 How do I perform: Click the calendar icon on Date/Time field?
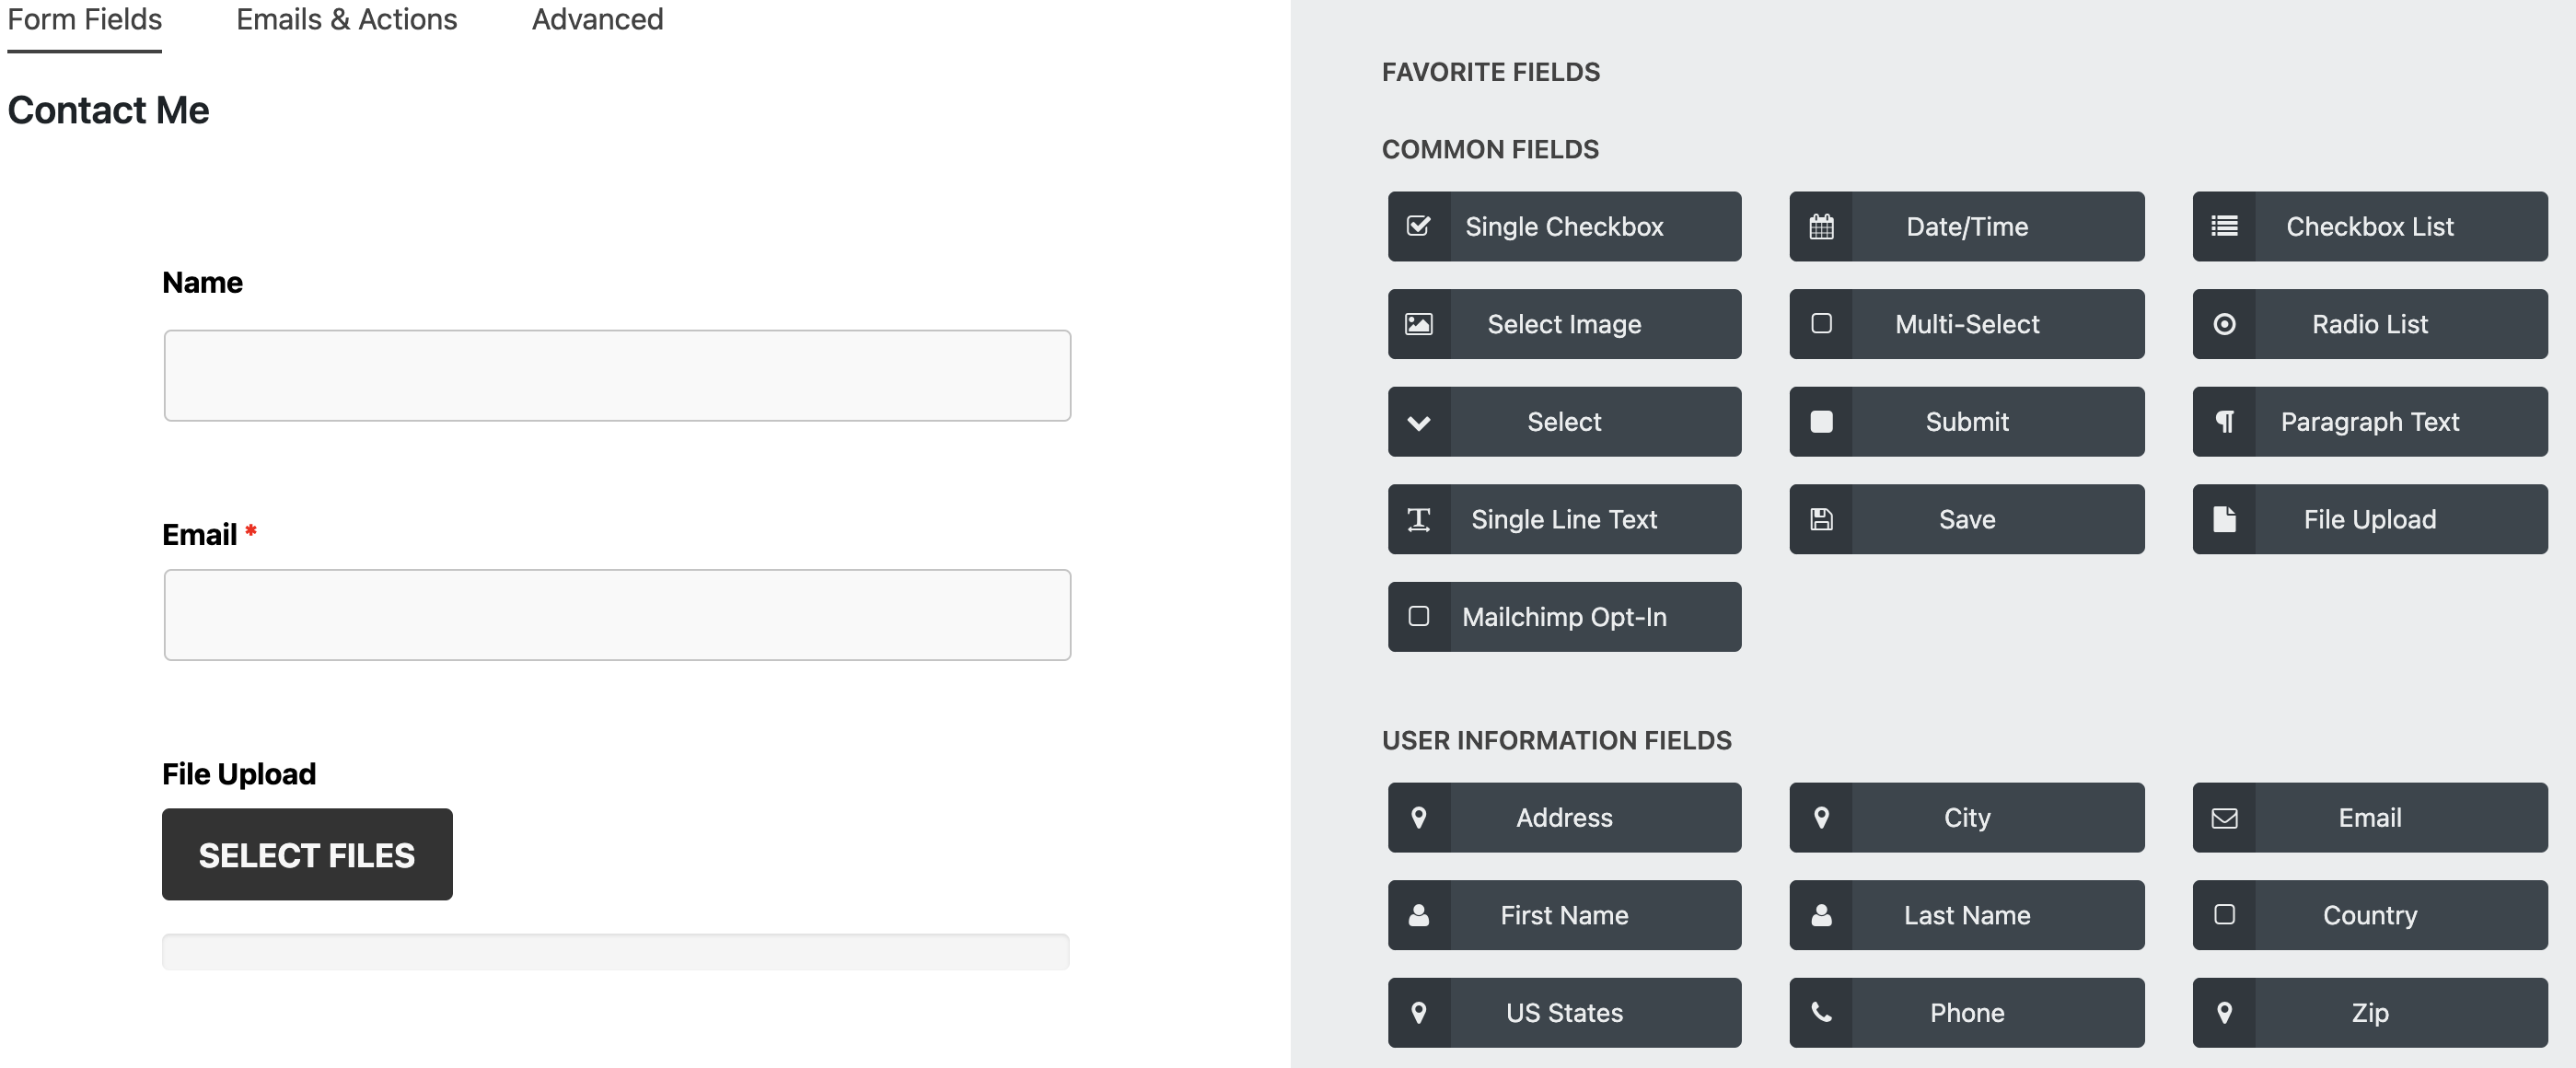pyautogui.click(x=1821, y=227)
